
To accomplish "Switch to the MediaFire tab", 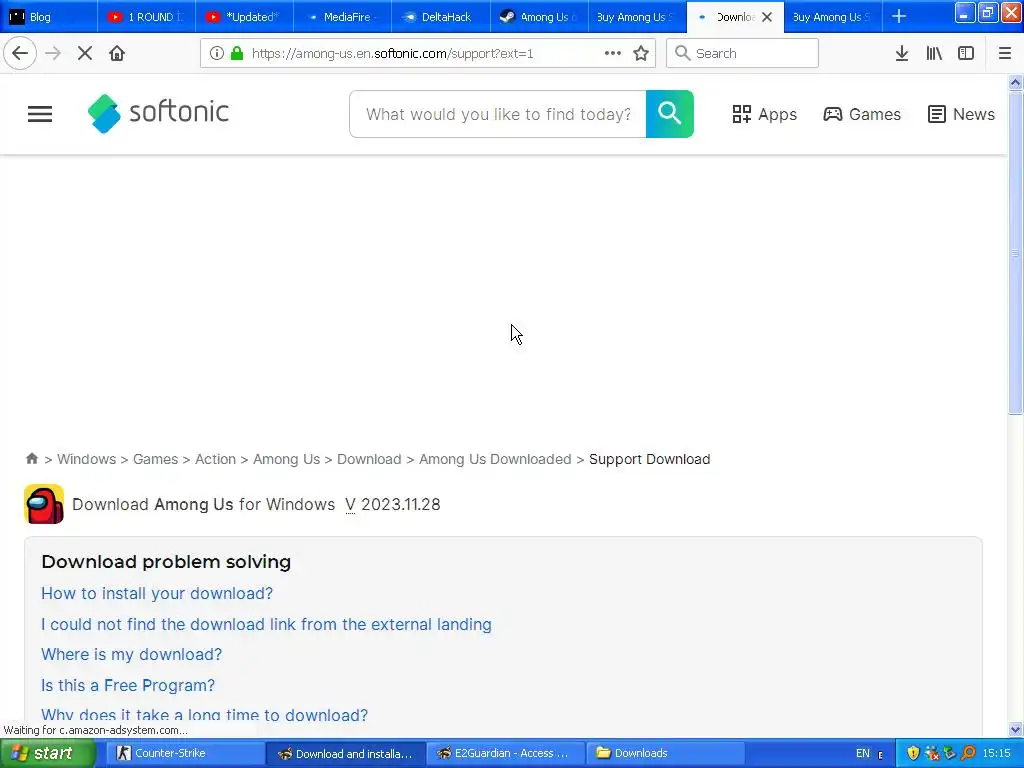I will [x=342, y=16].
